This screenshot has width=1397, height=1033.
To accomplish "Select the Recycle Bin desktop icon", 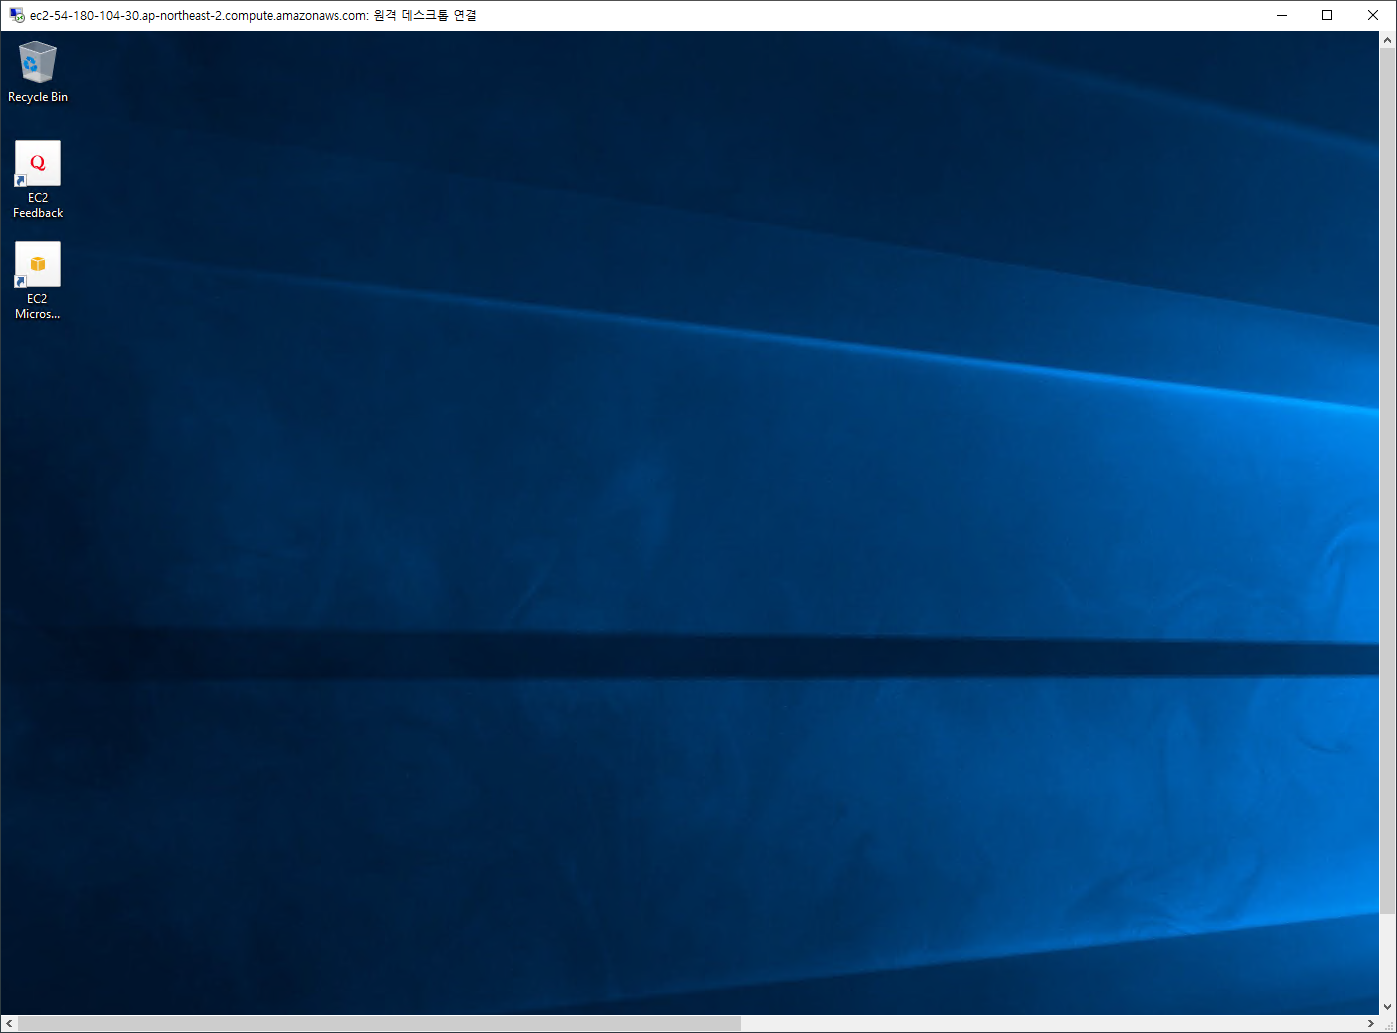I will (x=38, y=63).
